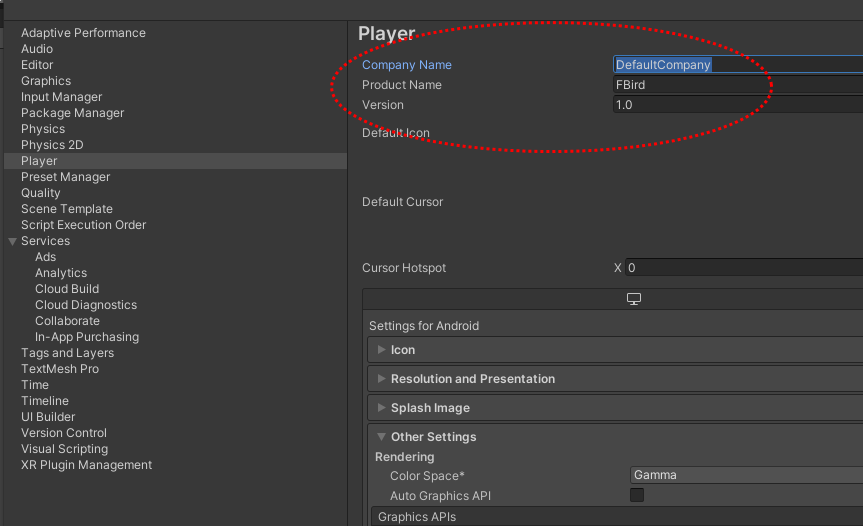Open Graphics settings category
The image size is (863, 526).
click(46, 81)
